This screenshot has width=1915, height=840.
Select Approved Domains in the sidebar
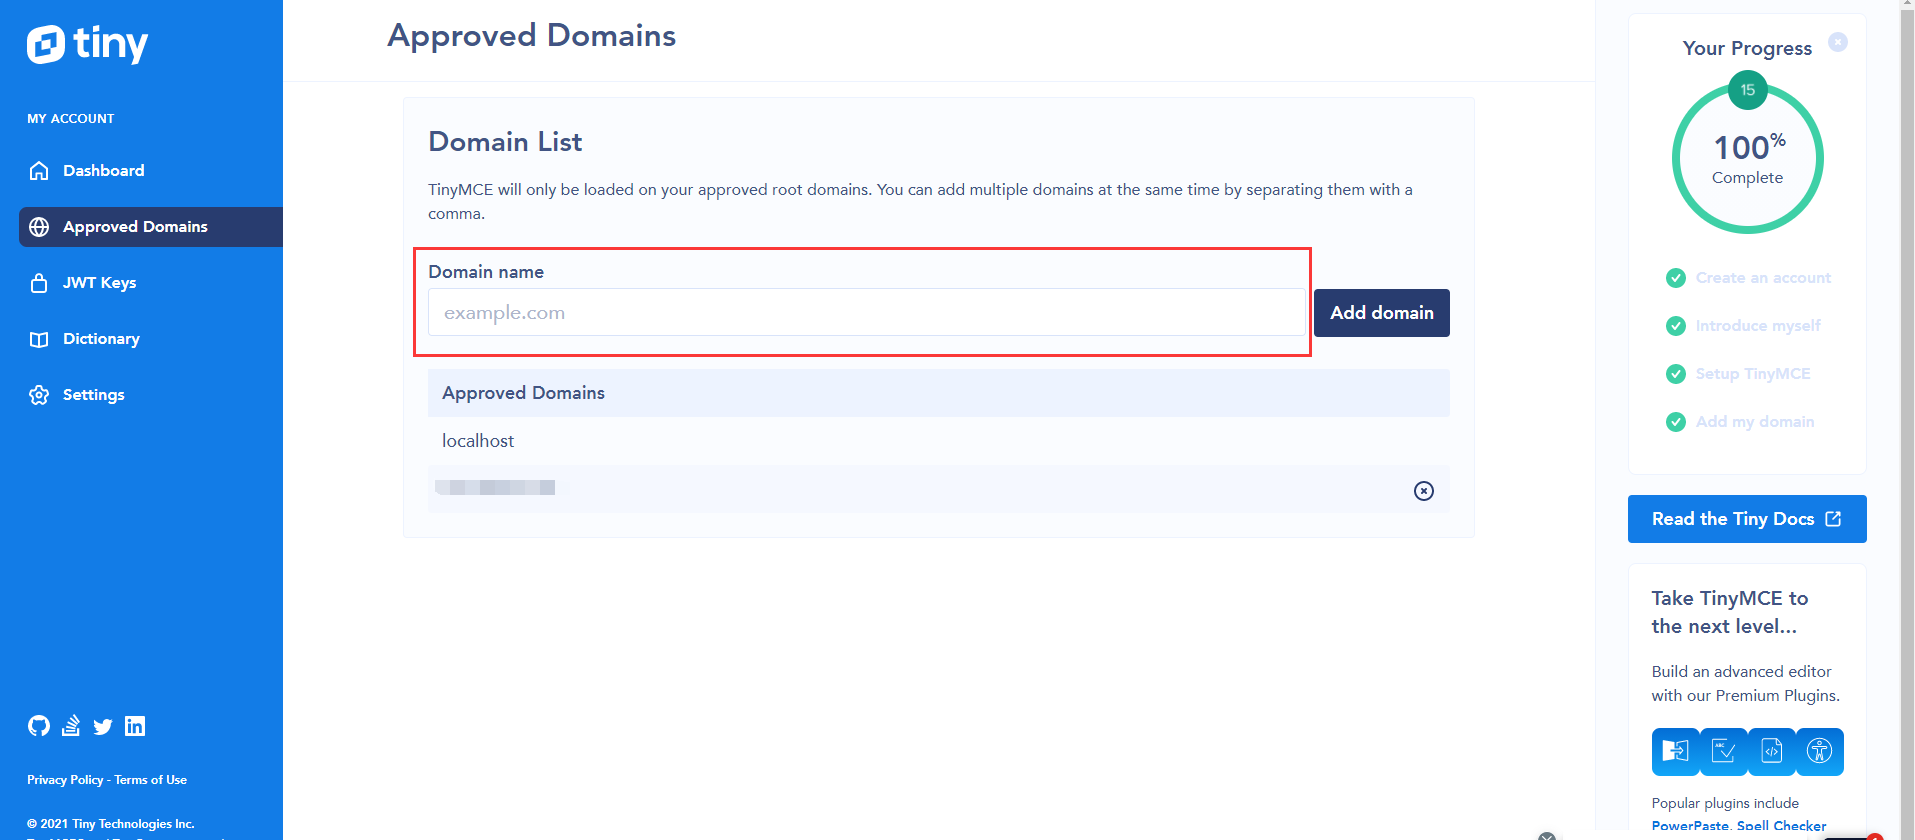click(x=150, y=227)
